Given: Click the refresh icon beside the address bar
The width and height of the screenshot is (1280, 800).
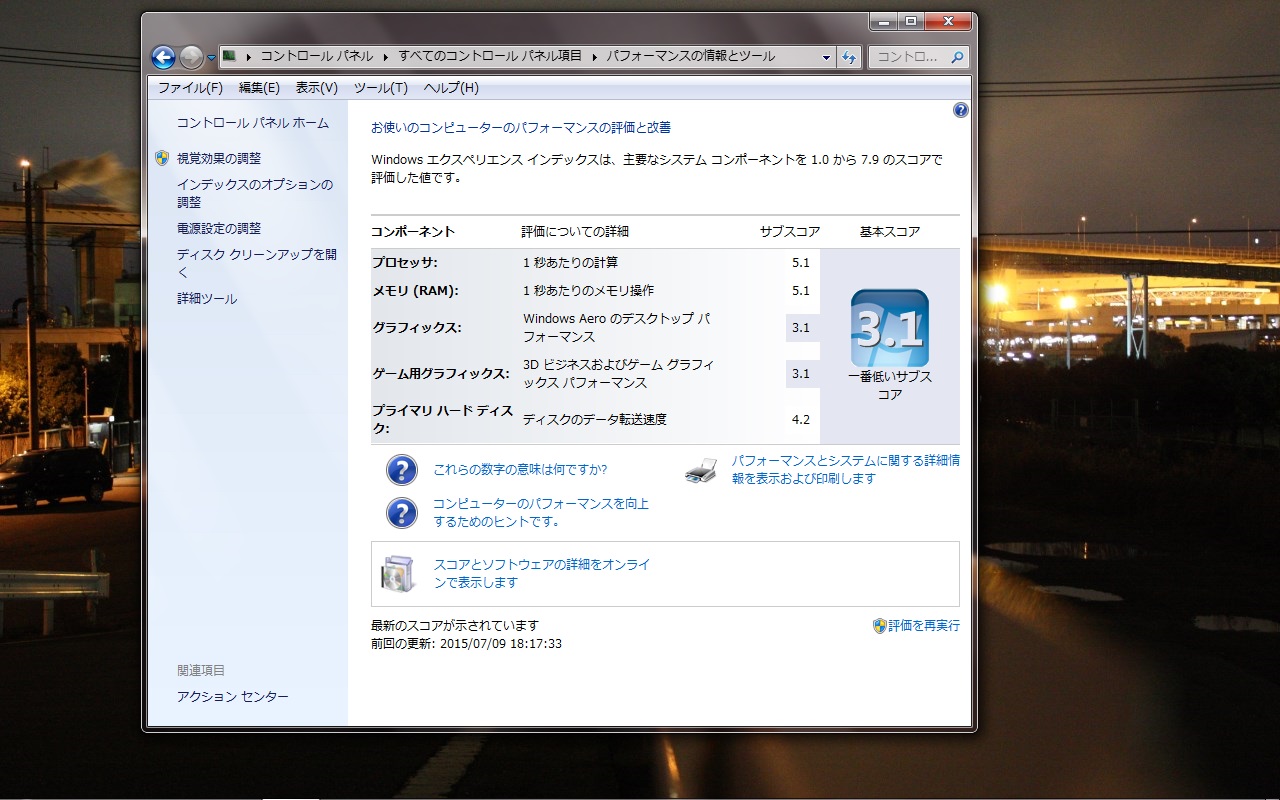Looking at the screenshot, I should (849, 57).
